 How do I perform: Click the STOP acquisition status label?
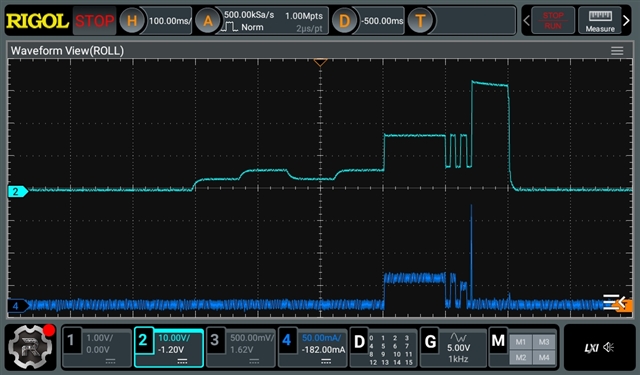point(94,21)
